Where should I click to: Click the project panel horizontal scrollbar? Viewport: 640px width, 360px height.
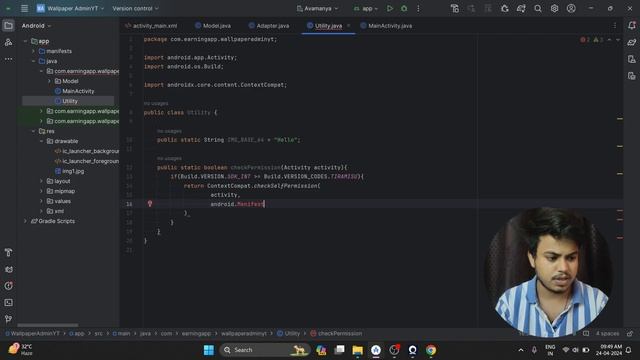48,325
